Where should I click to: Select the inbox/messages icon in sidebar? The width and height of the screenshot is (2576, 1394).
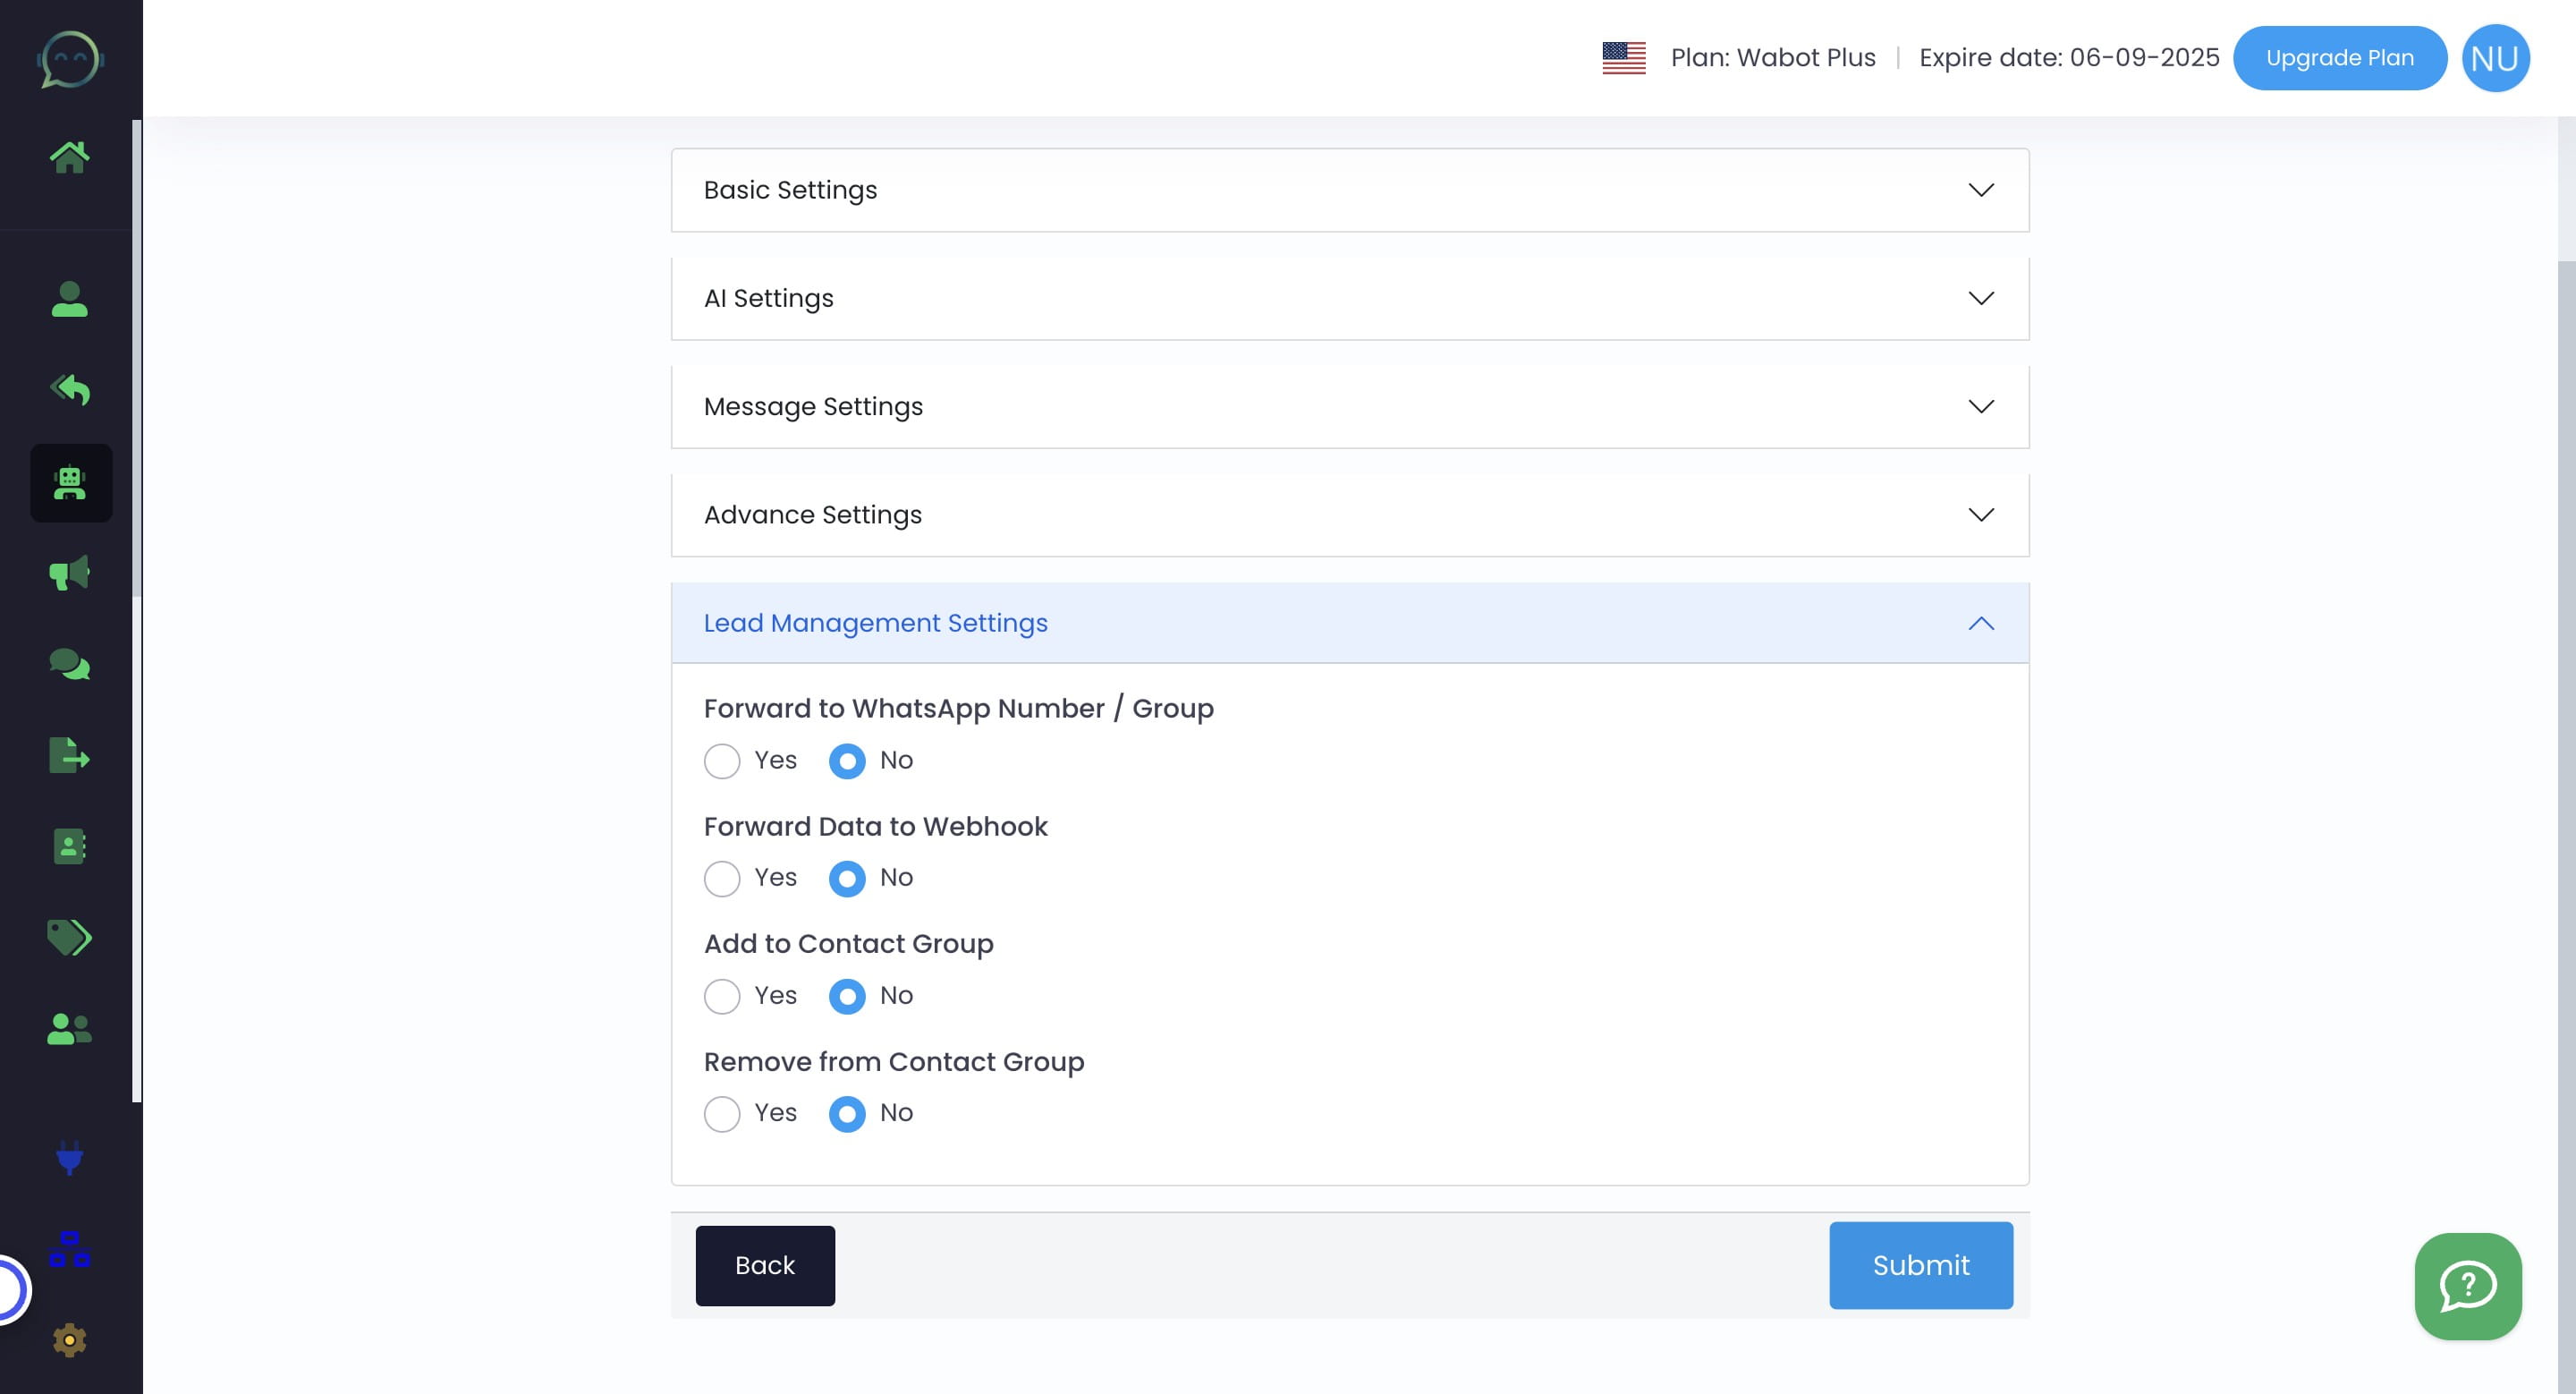(x=69, y=665)
